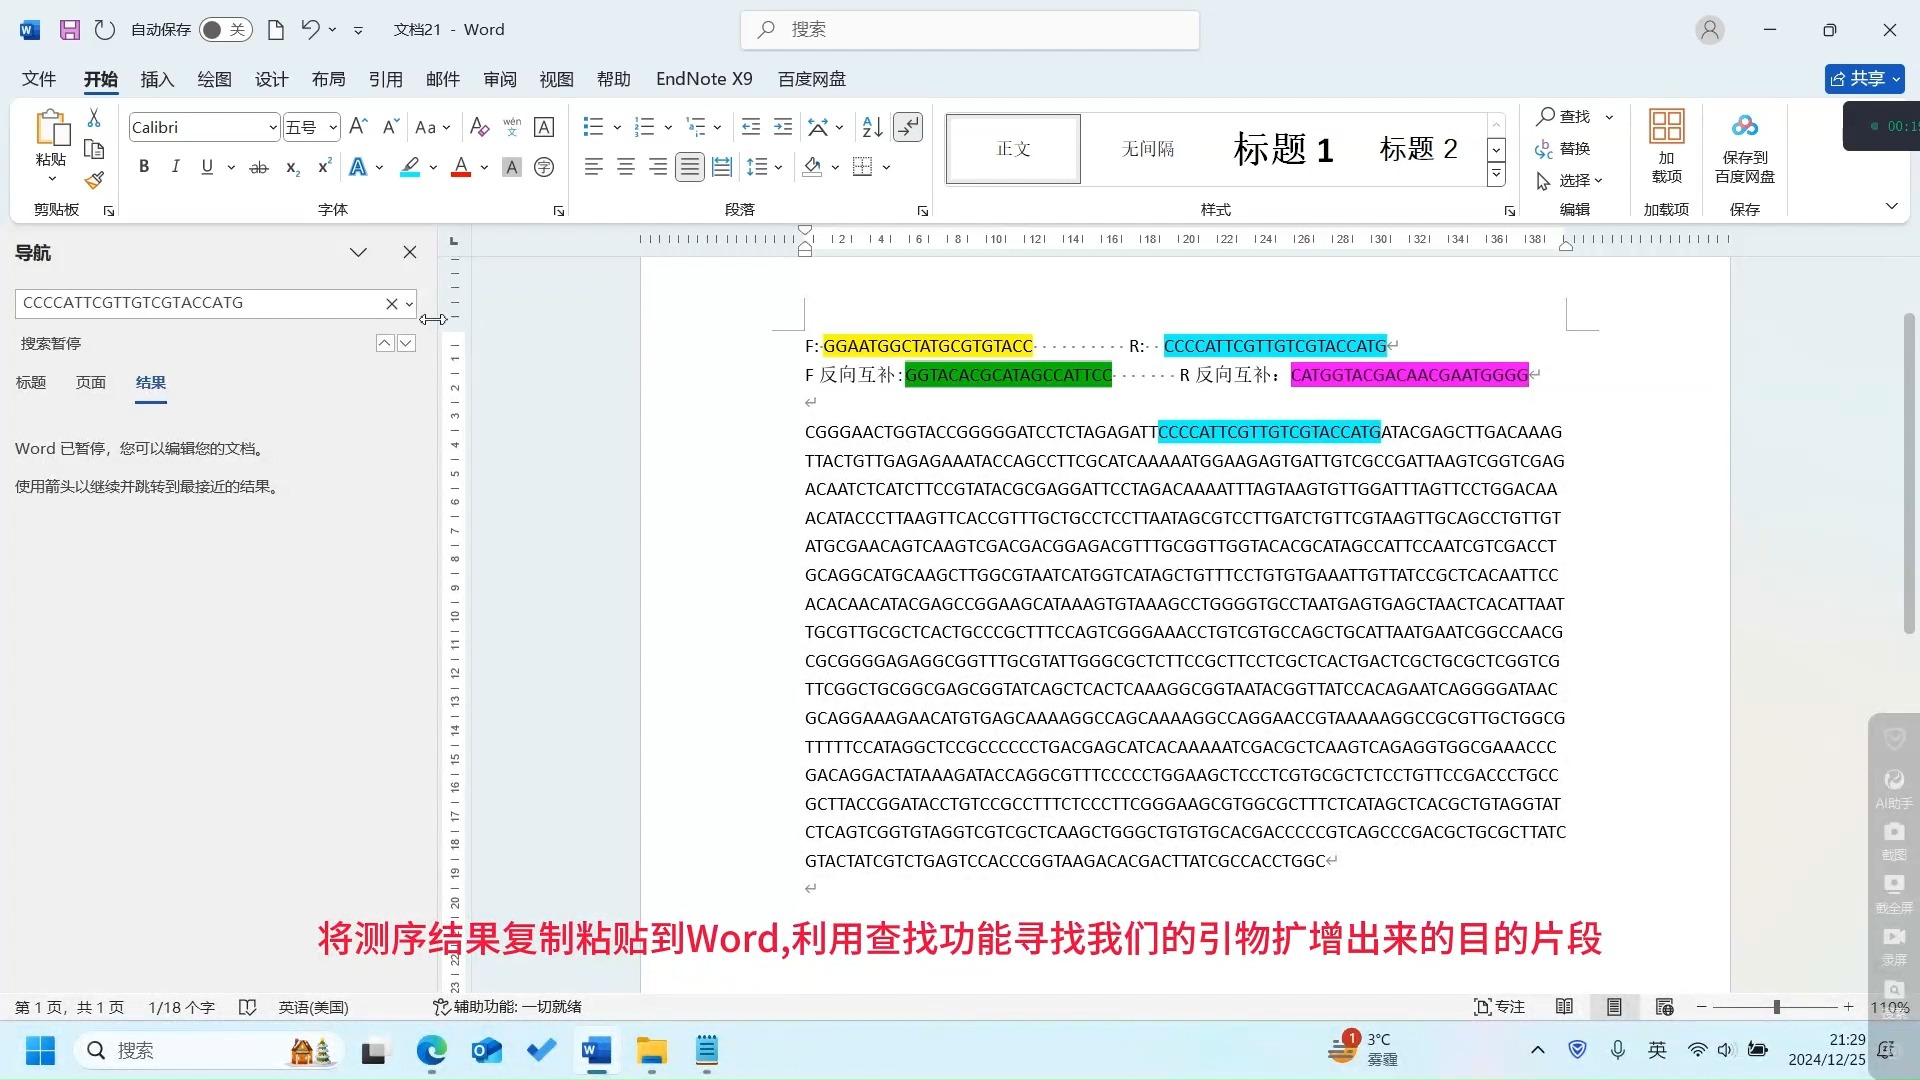Click the Replace button
This screenshot has height=1080, width=1920.
[x=1563, y=148]
